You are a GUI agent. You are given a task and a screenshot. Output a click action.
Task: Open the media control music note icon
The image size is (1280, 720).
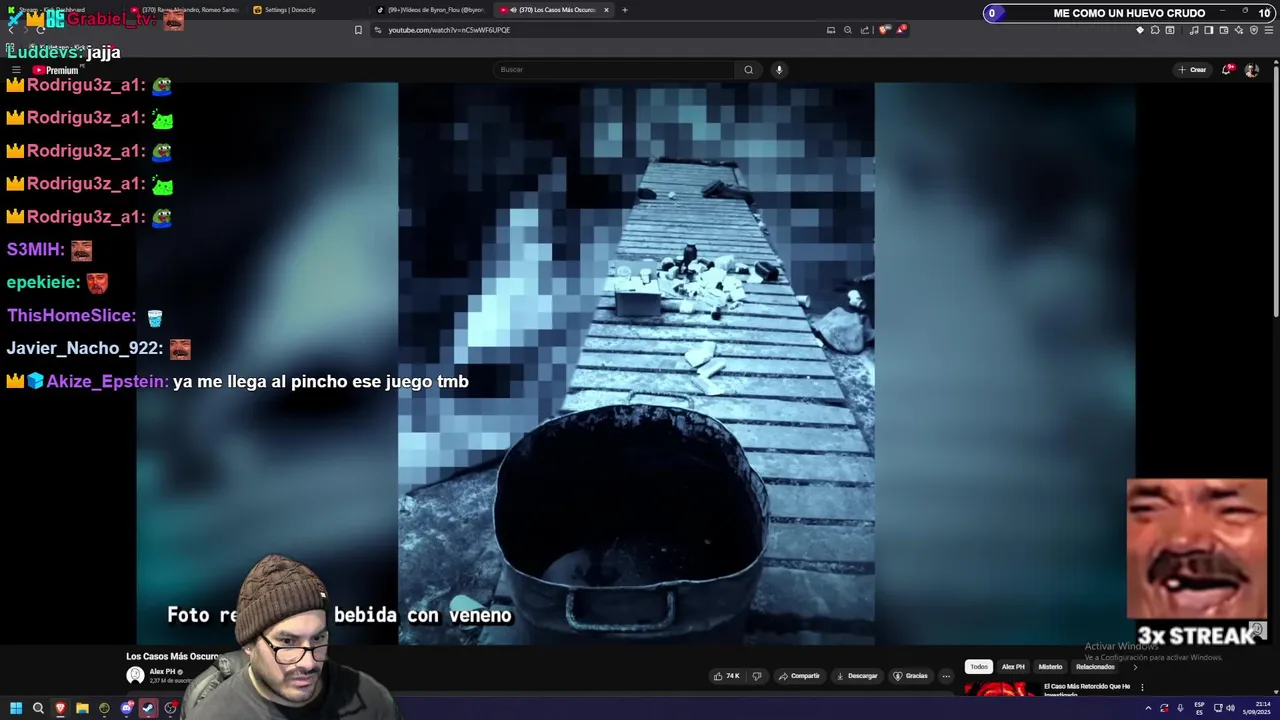(x=1194, y=30)
